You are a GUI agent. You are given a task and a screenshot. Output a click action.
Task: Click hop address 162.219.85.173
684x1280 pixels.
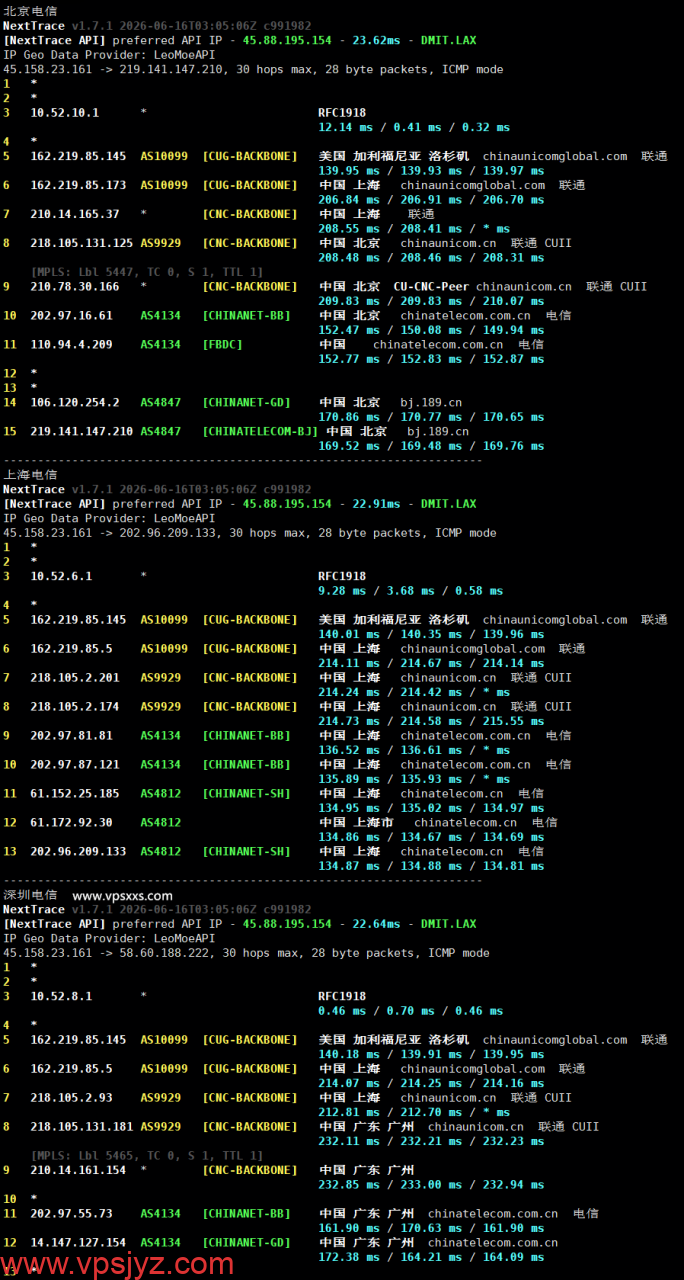click(79, 185)
